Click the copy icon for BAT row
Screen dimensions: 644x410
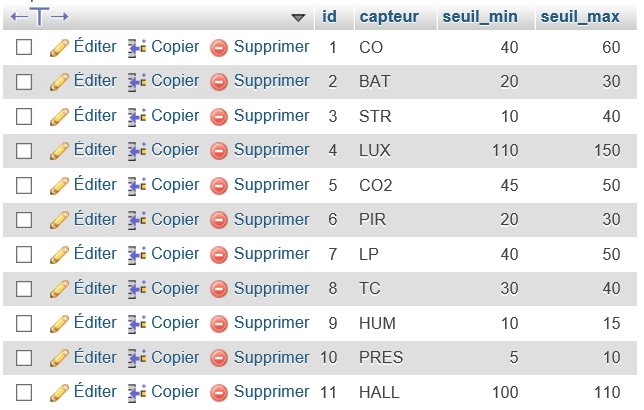pyautogui.click(x=137, y=82)
